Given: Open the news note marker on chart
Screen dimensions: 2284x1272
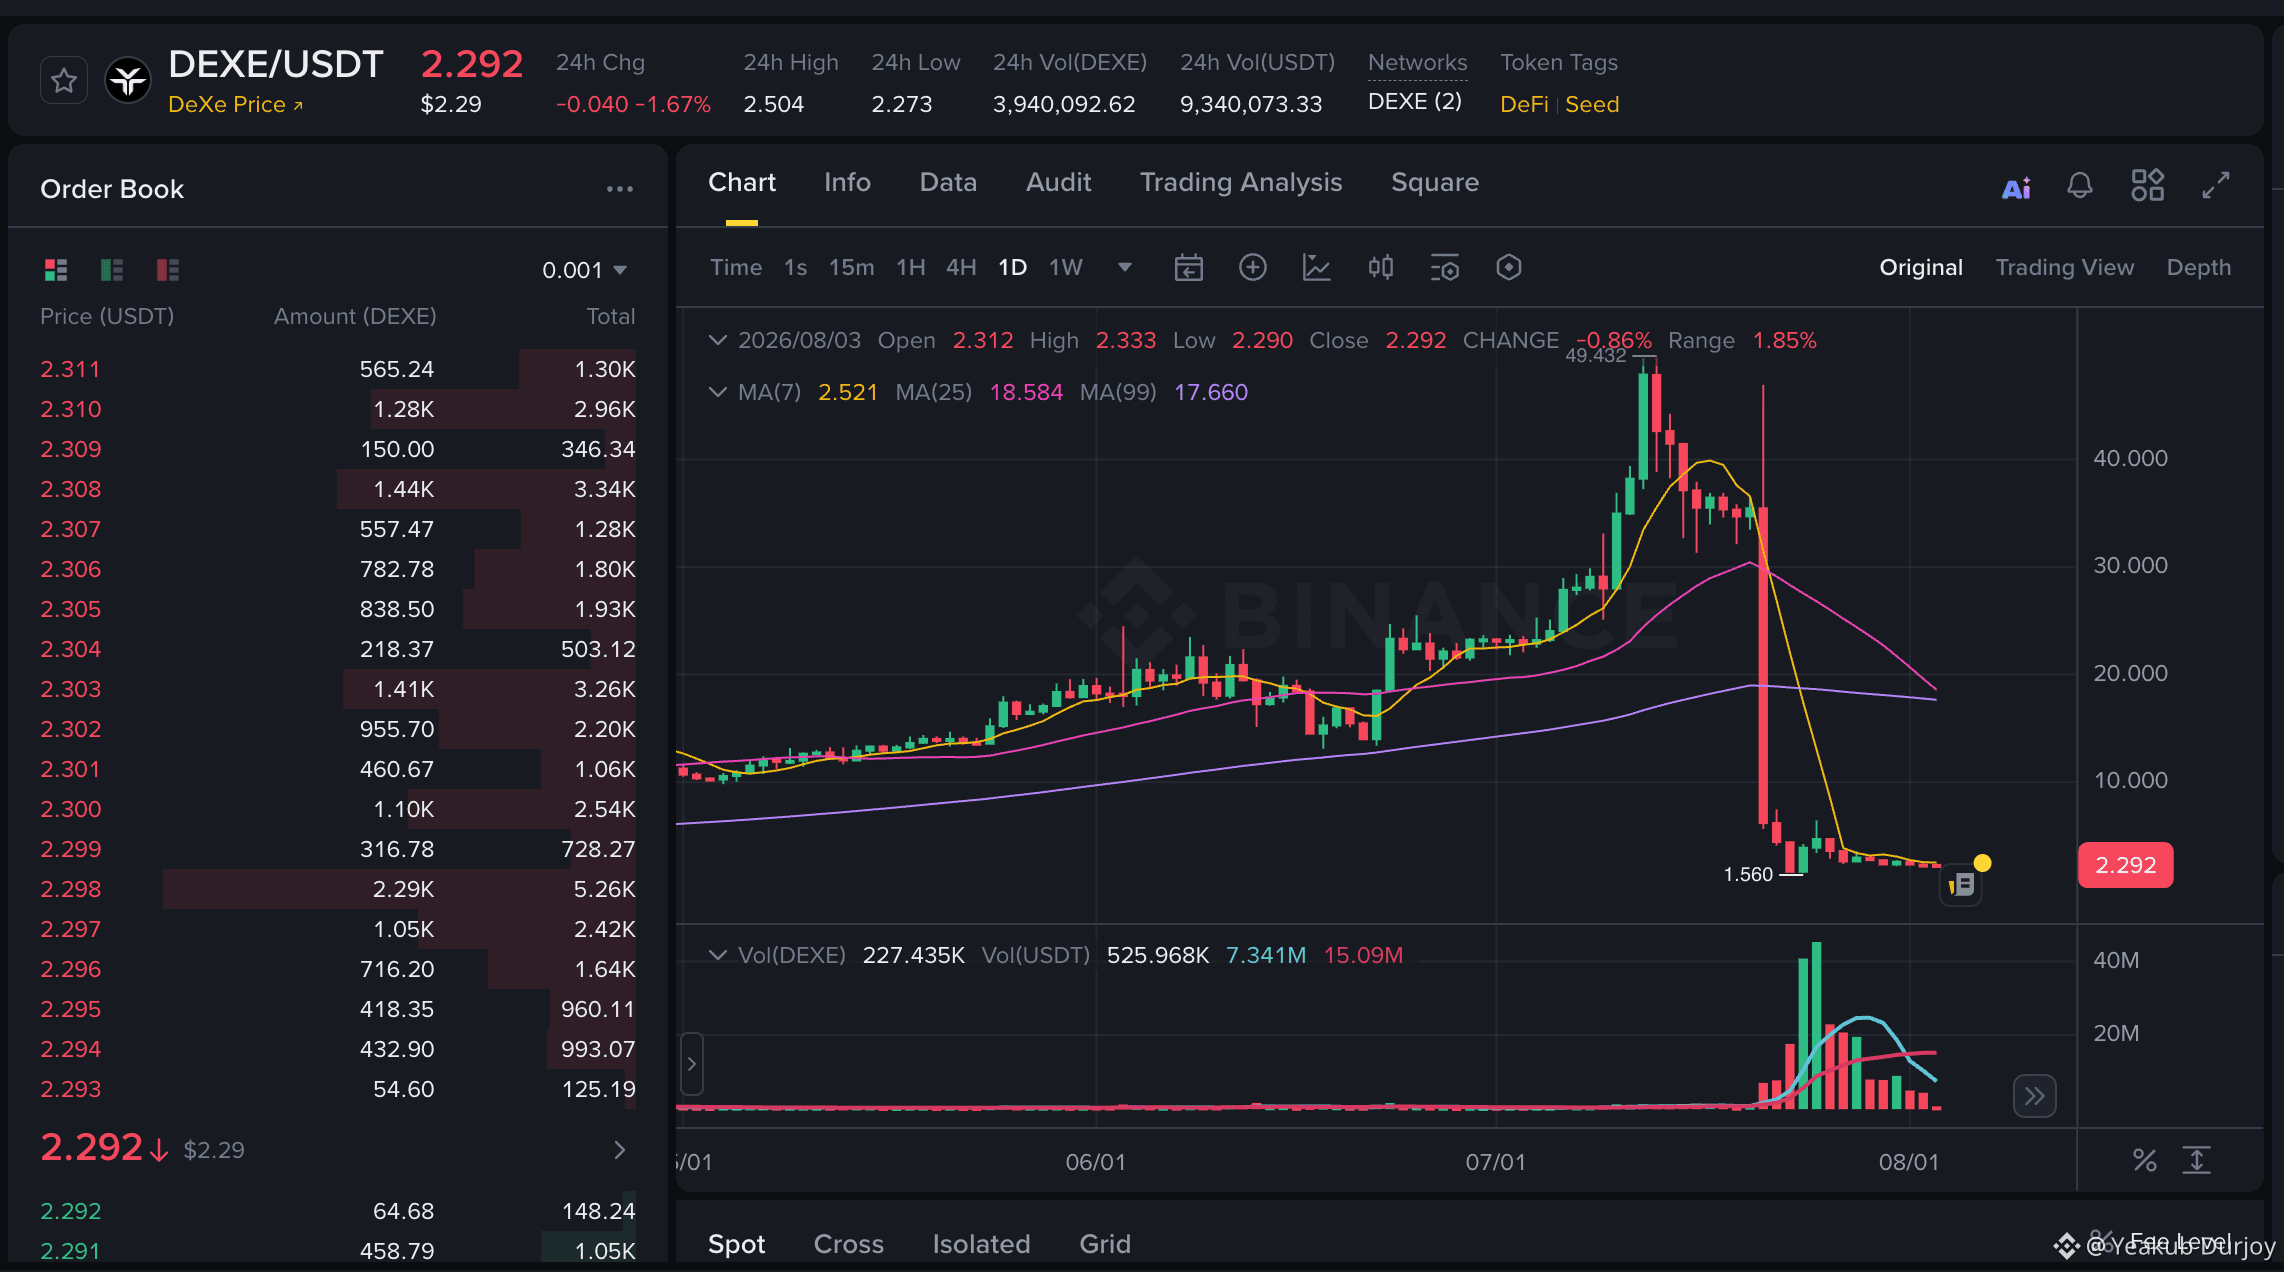Looking at the screenshot, I should [1960, 885].
